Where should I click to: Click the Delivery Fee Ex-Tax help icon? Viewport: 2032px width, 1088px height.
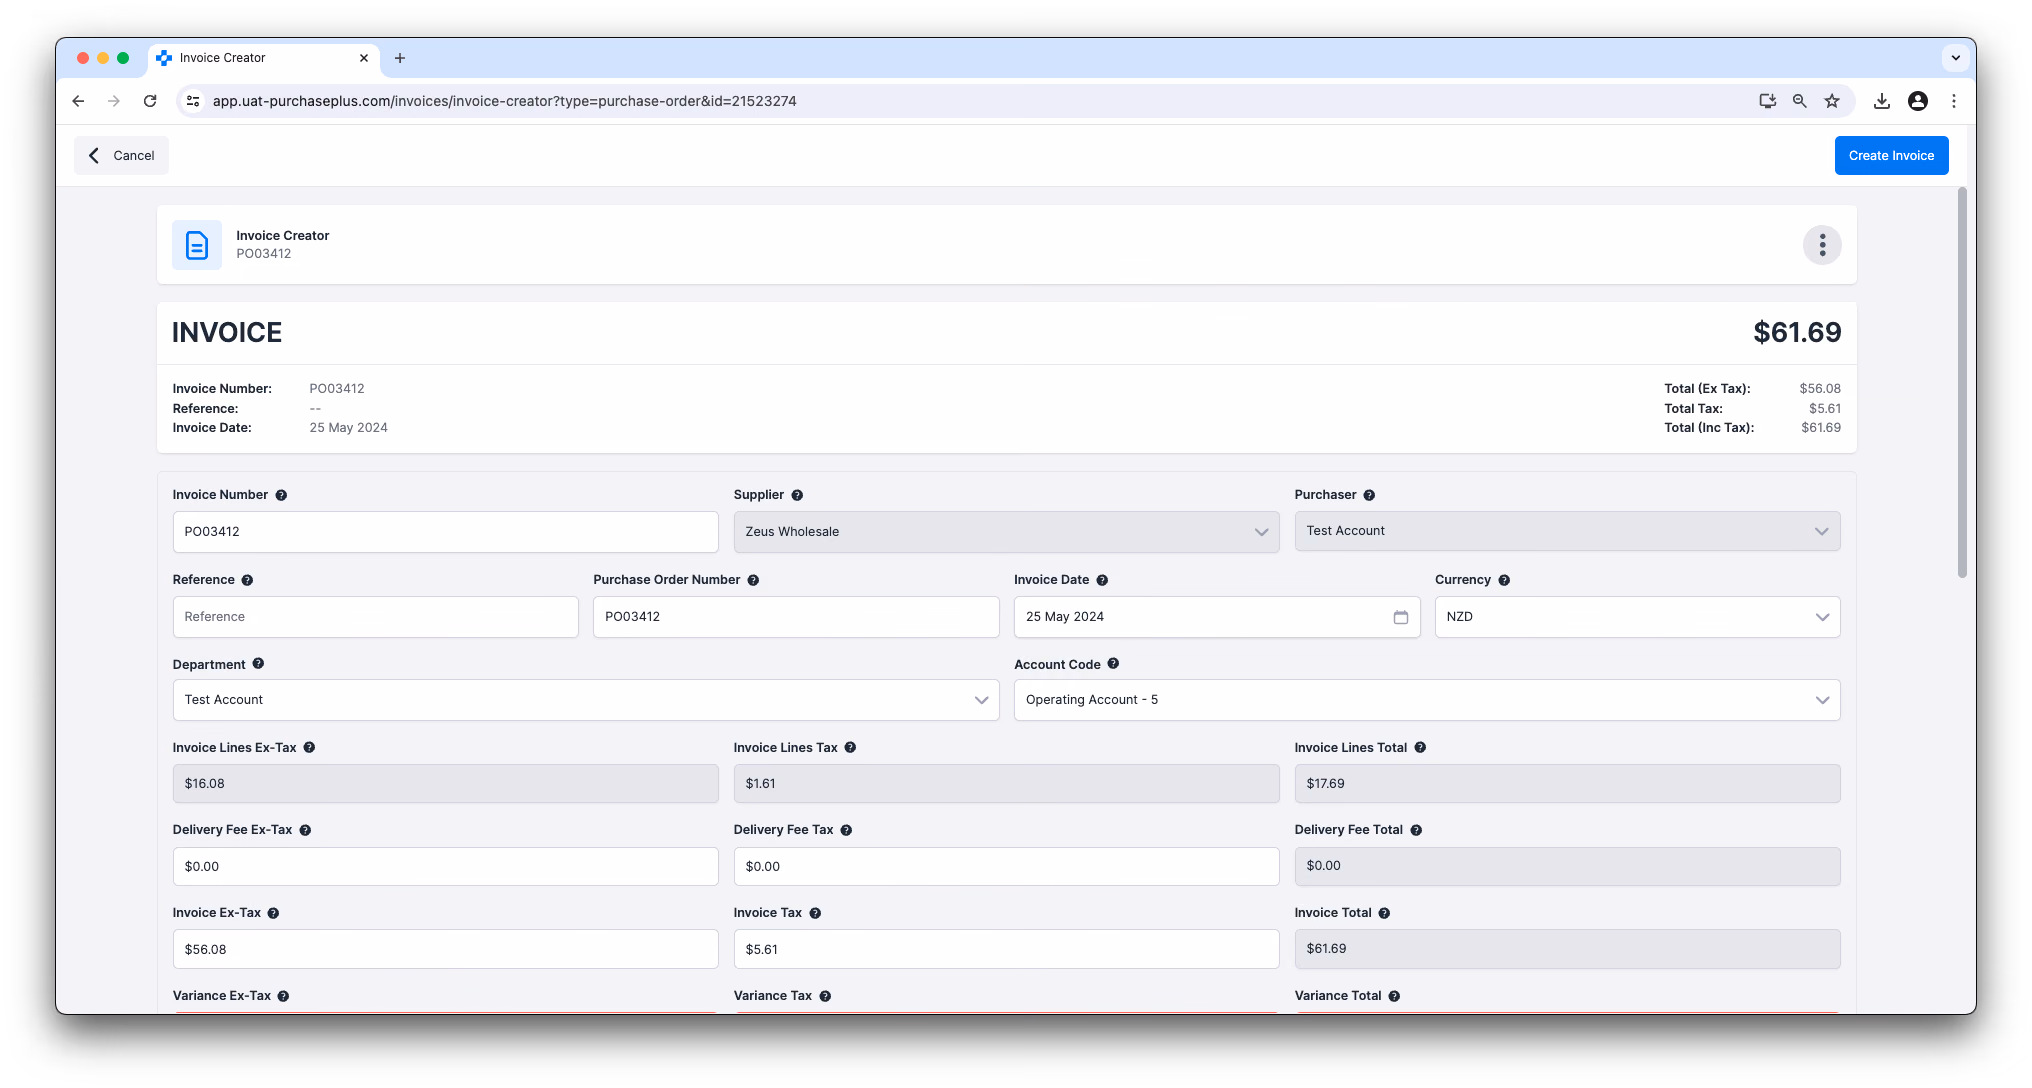305,830
